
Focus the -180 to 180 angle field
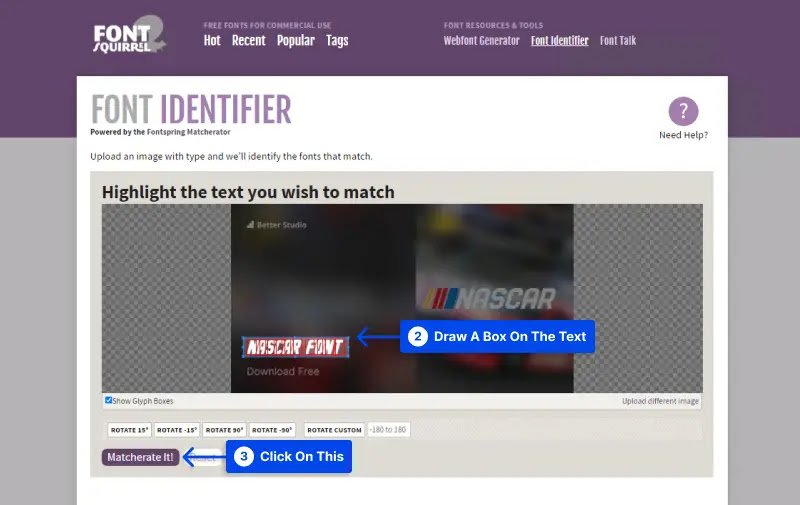pyautogui.click(x=388, y=430)
